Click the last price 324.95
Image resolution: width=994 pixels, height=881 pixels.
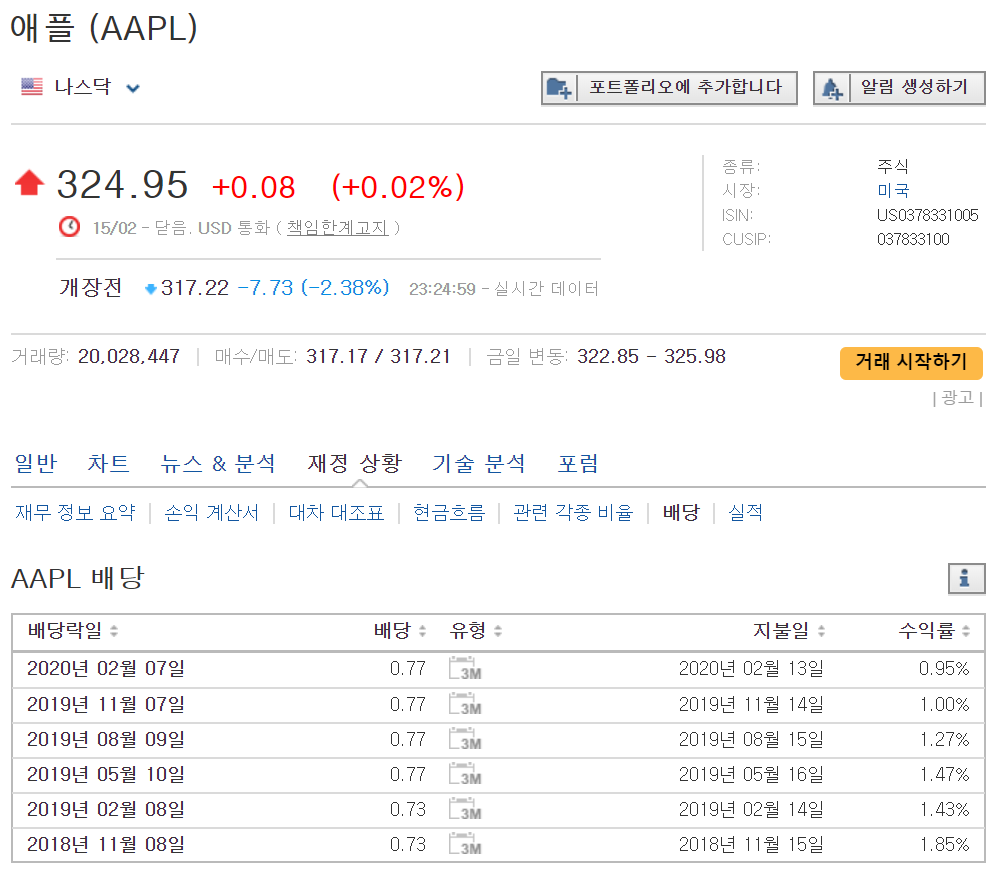(122, 184)
